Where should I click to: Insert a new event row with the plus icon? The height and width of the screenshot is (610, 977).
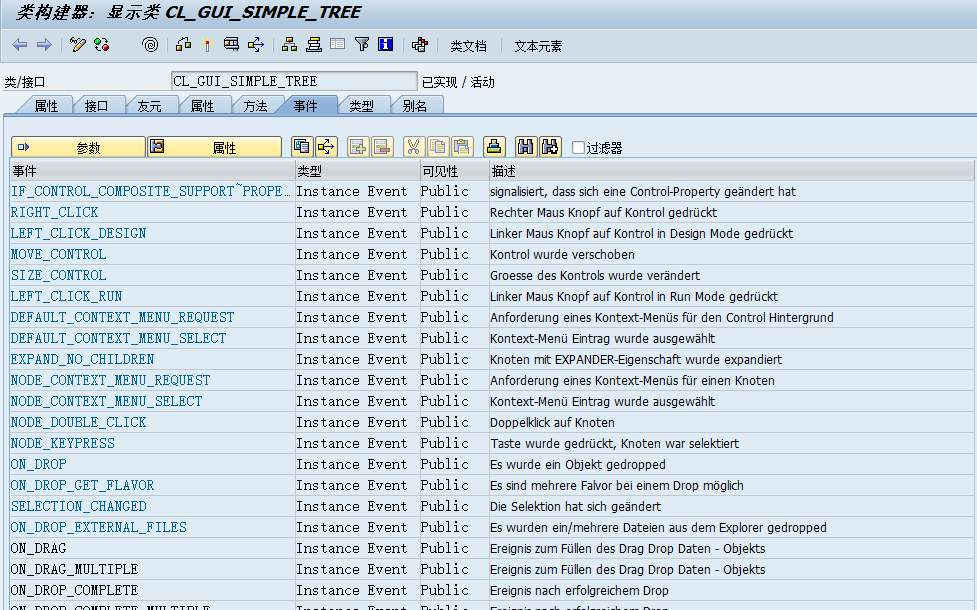click(x=358, y=145)
